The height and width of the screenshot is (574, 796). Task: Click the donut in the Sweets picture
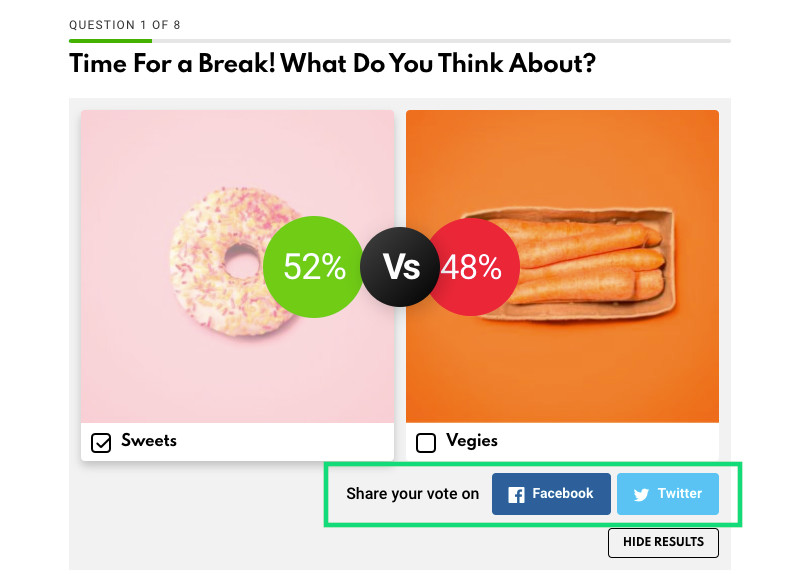click(228, 262)
